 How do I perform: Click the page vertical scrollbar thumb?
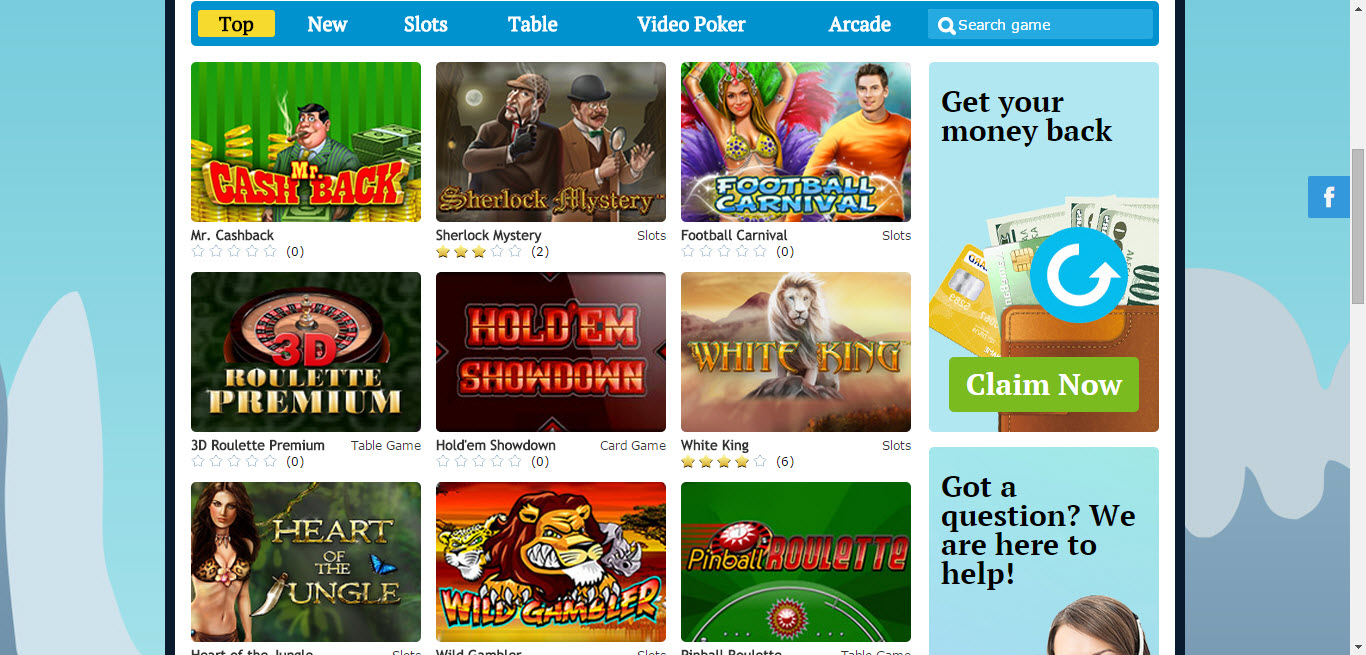click(x=1357, y=225)
